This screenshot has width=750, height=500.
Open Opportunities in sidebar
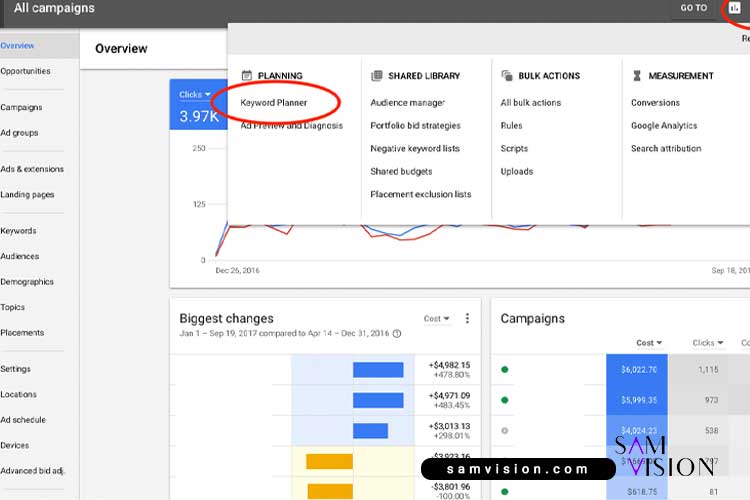pyautogui.click(x=25, y=71)
